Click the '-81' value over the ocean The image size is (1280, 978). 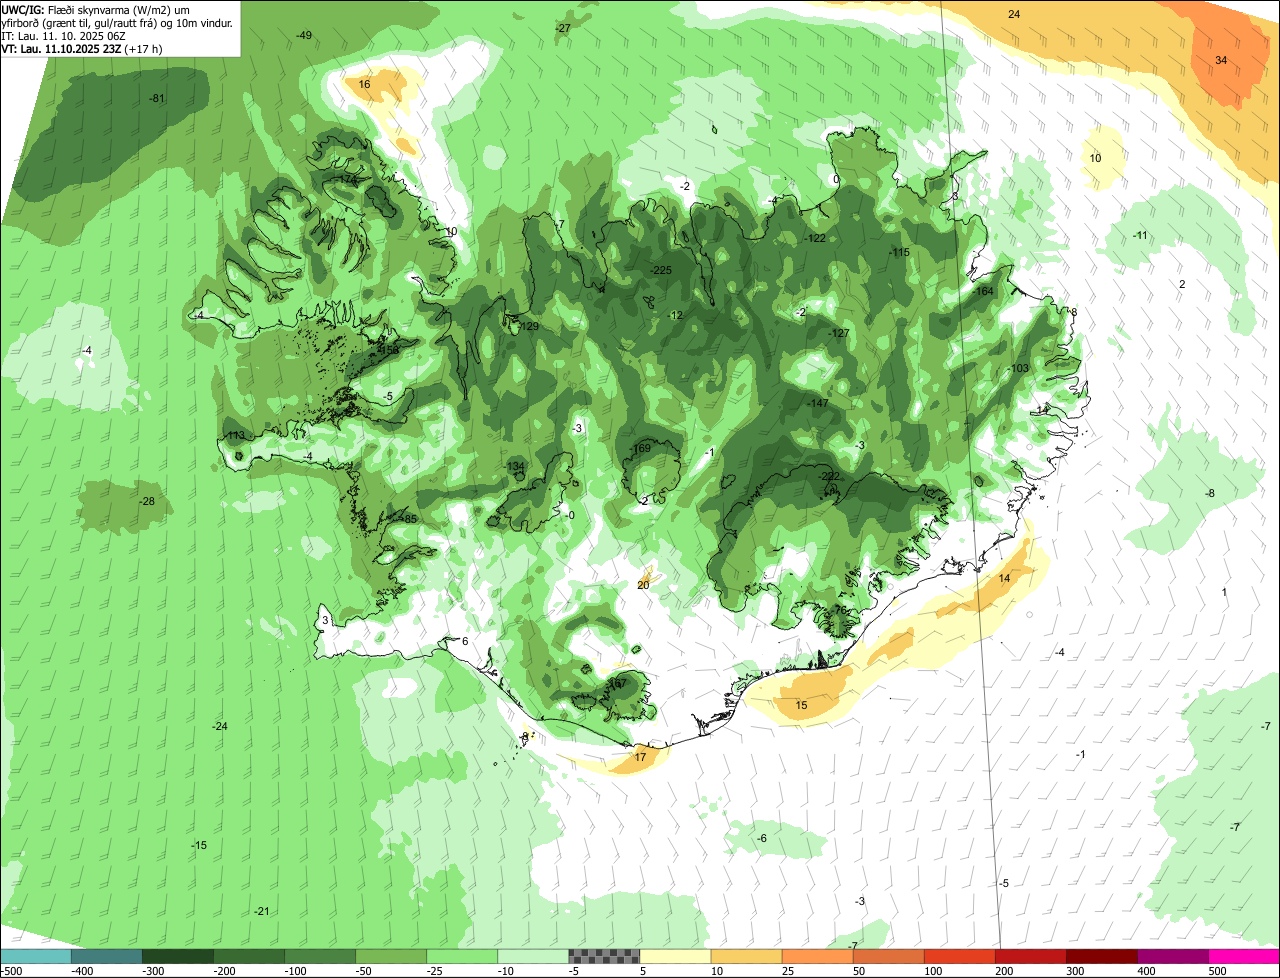click(156, 98)
